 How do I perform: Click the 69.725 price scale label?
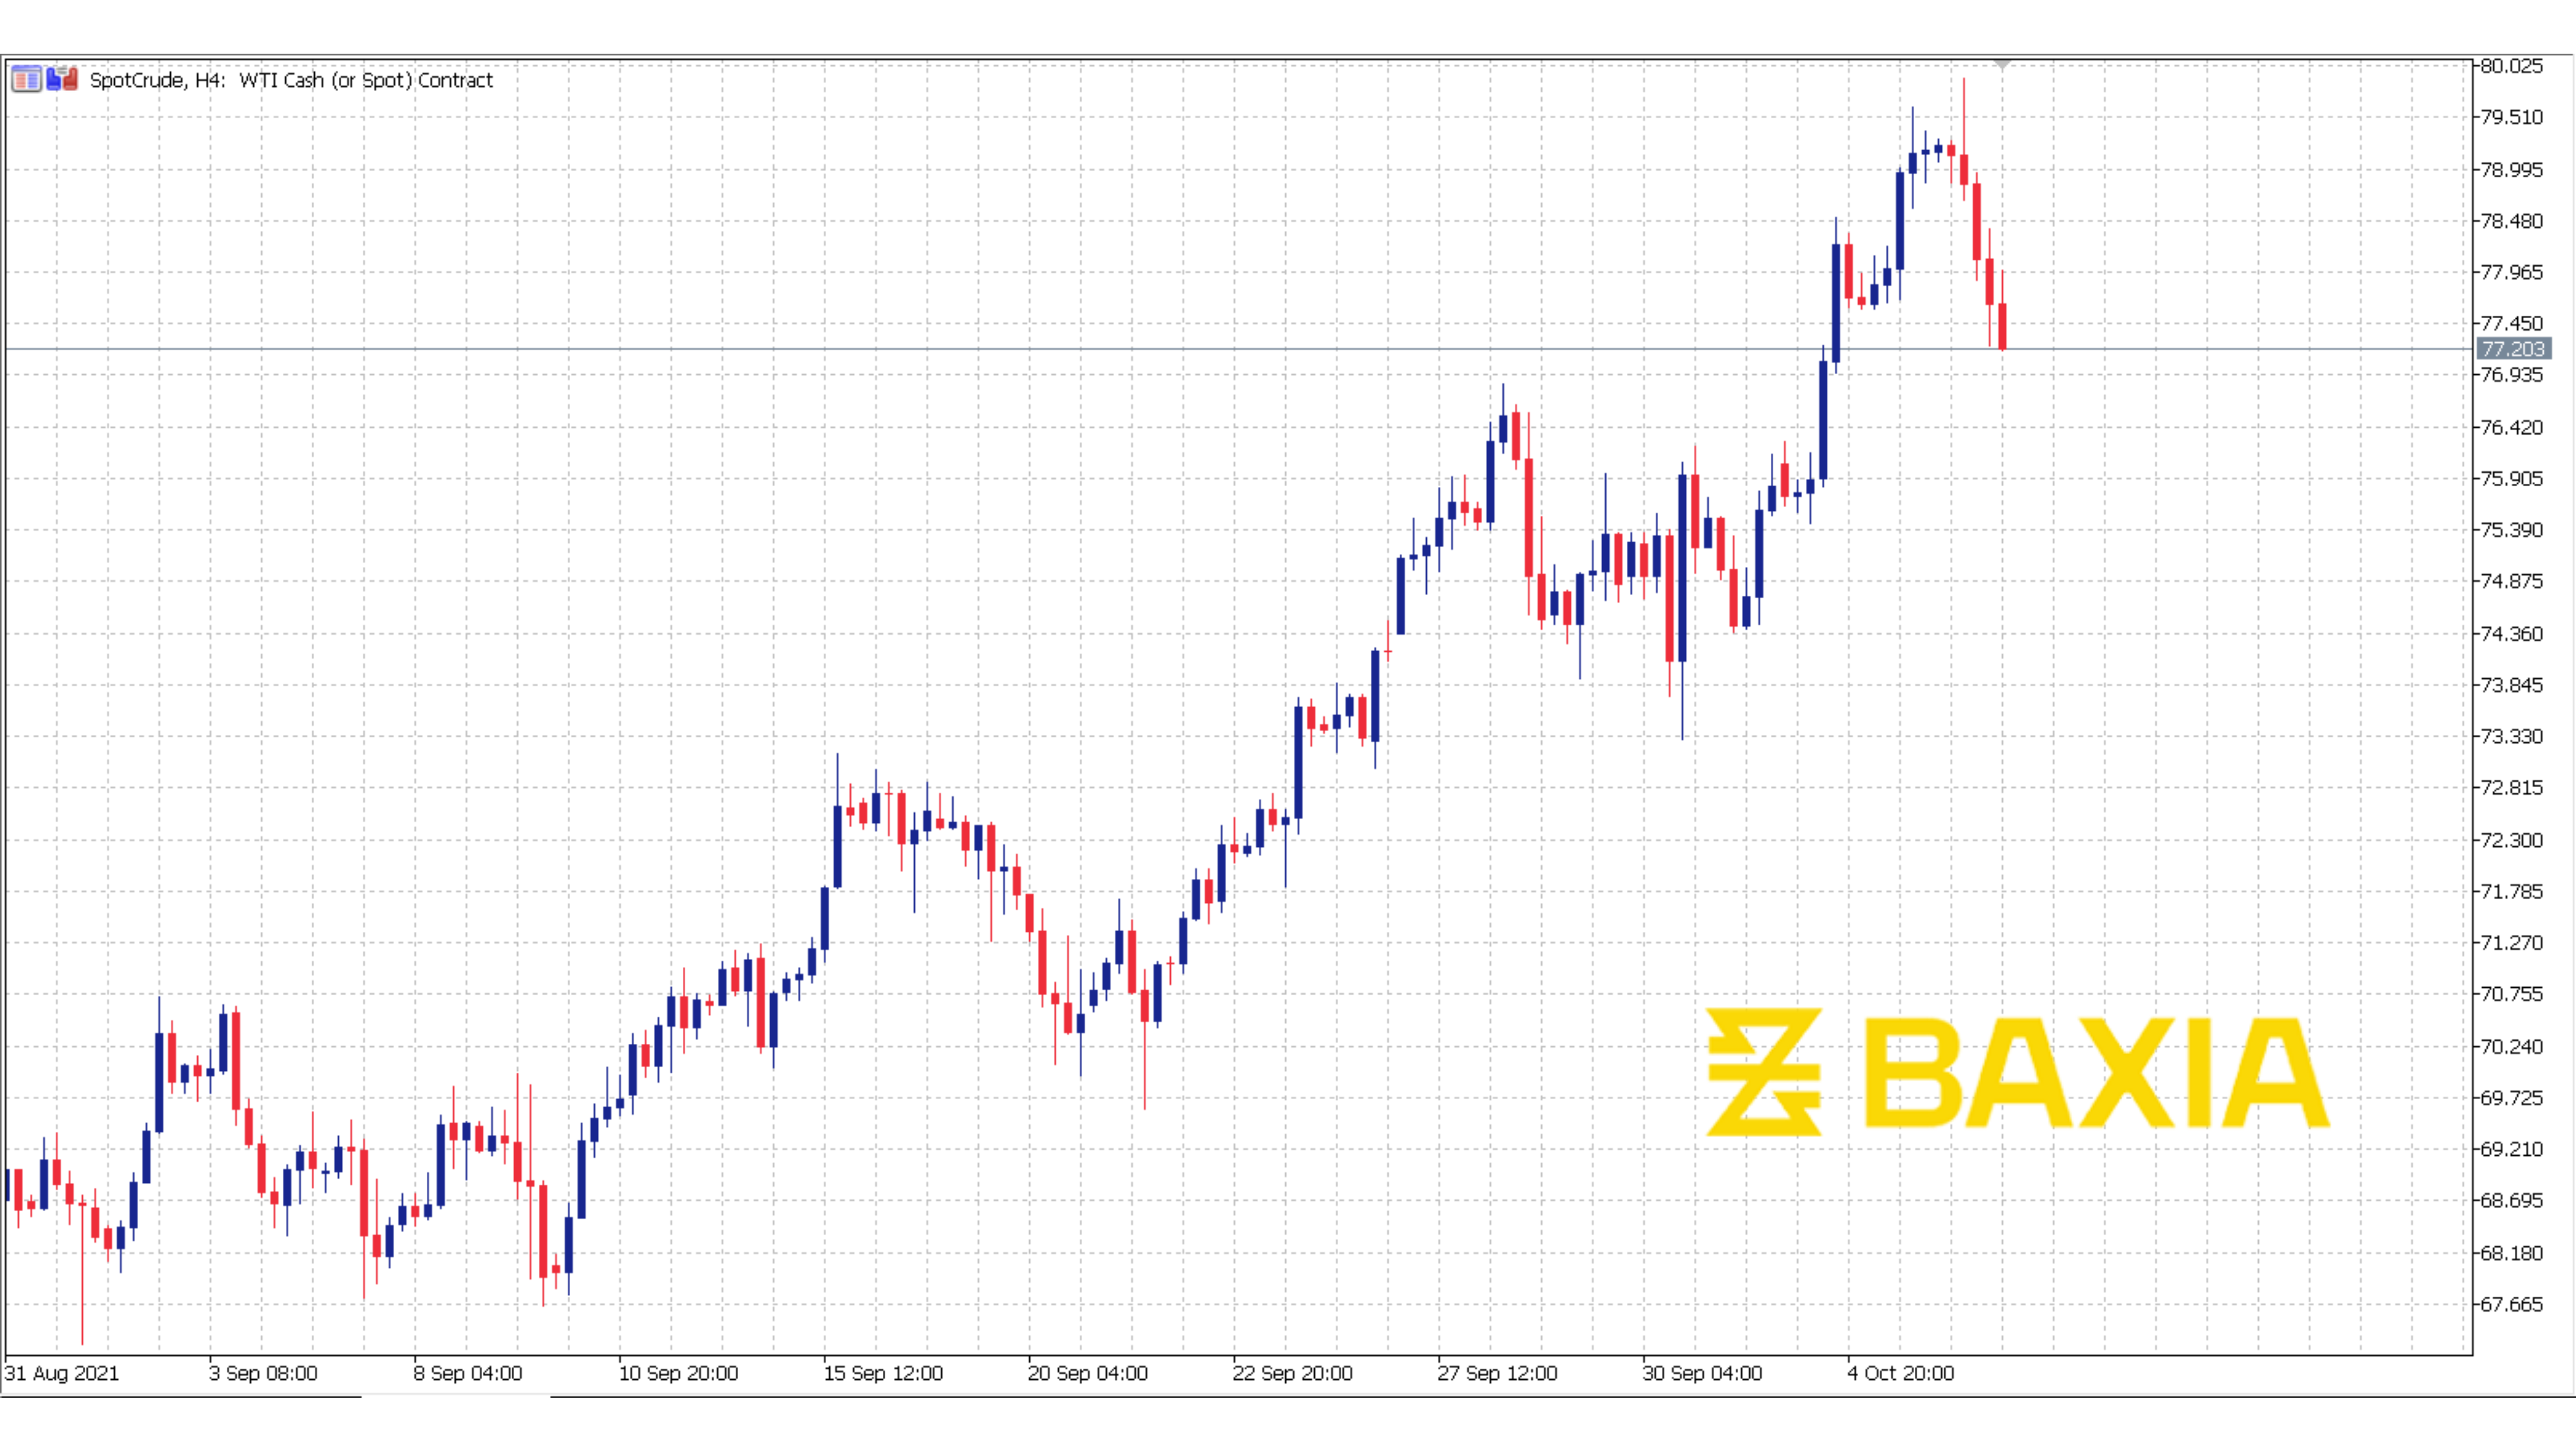[2511, 1098]
